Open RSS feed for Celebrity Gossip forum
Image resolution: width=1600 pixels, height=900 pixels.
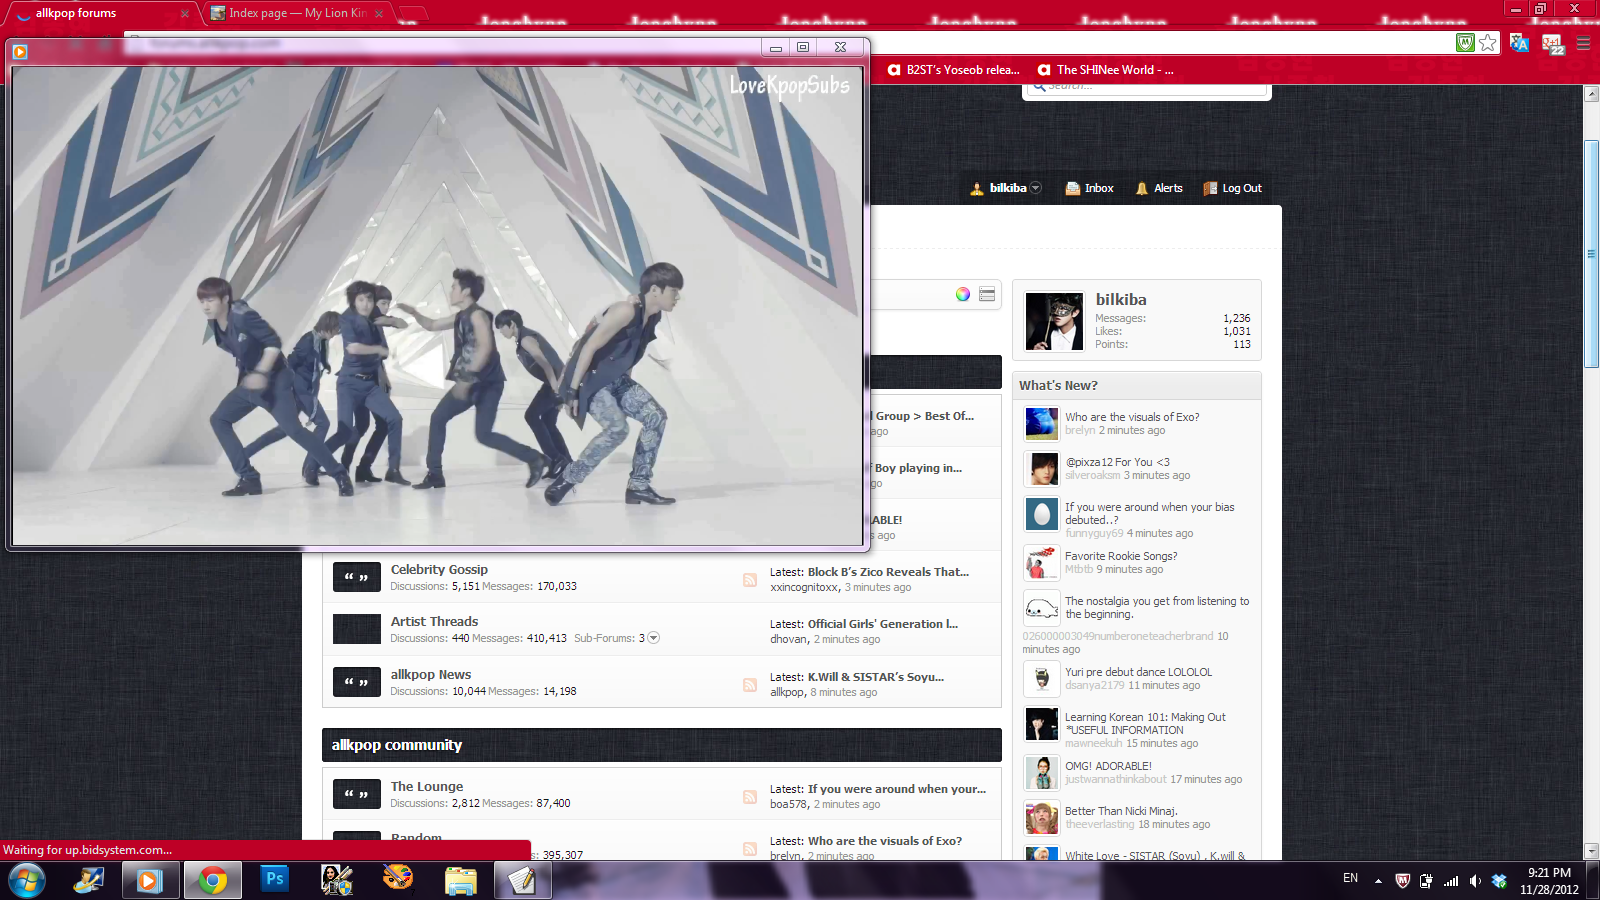click(749, 580)
